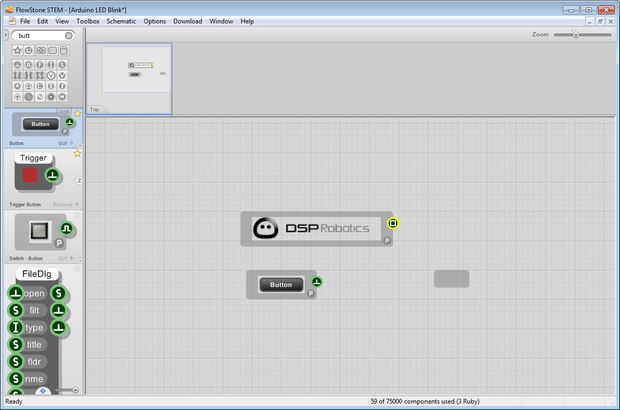Image resolution: width=620 pixels, height=410 pixels.
Task: Click the 'Switch - Button' toolbox label
Action: [26, 258]
